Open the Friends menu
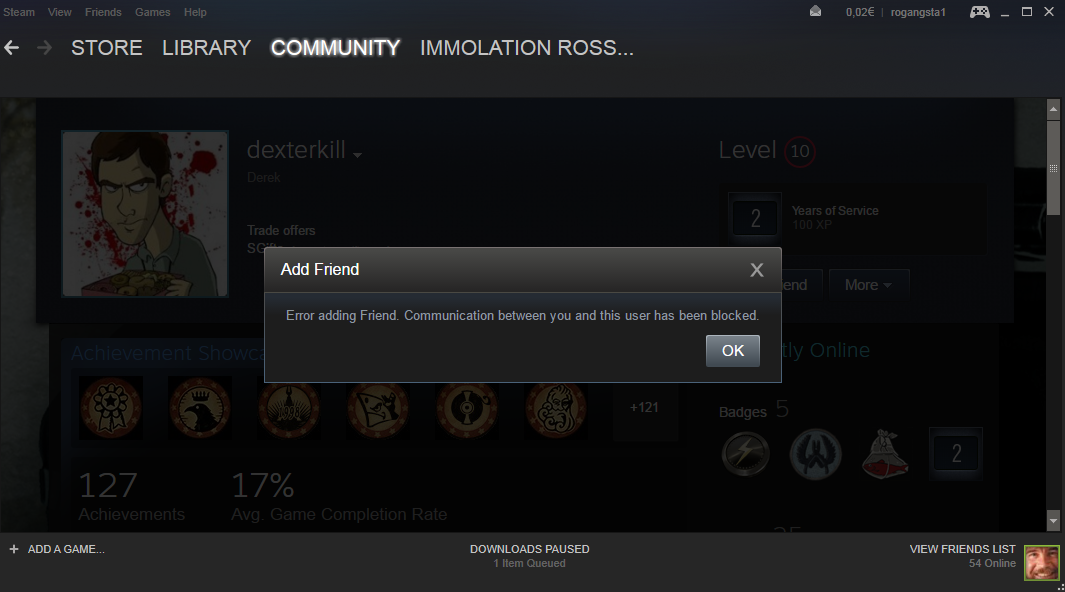The image size is (1065, 592). [x=103, y=12]
